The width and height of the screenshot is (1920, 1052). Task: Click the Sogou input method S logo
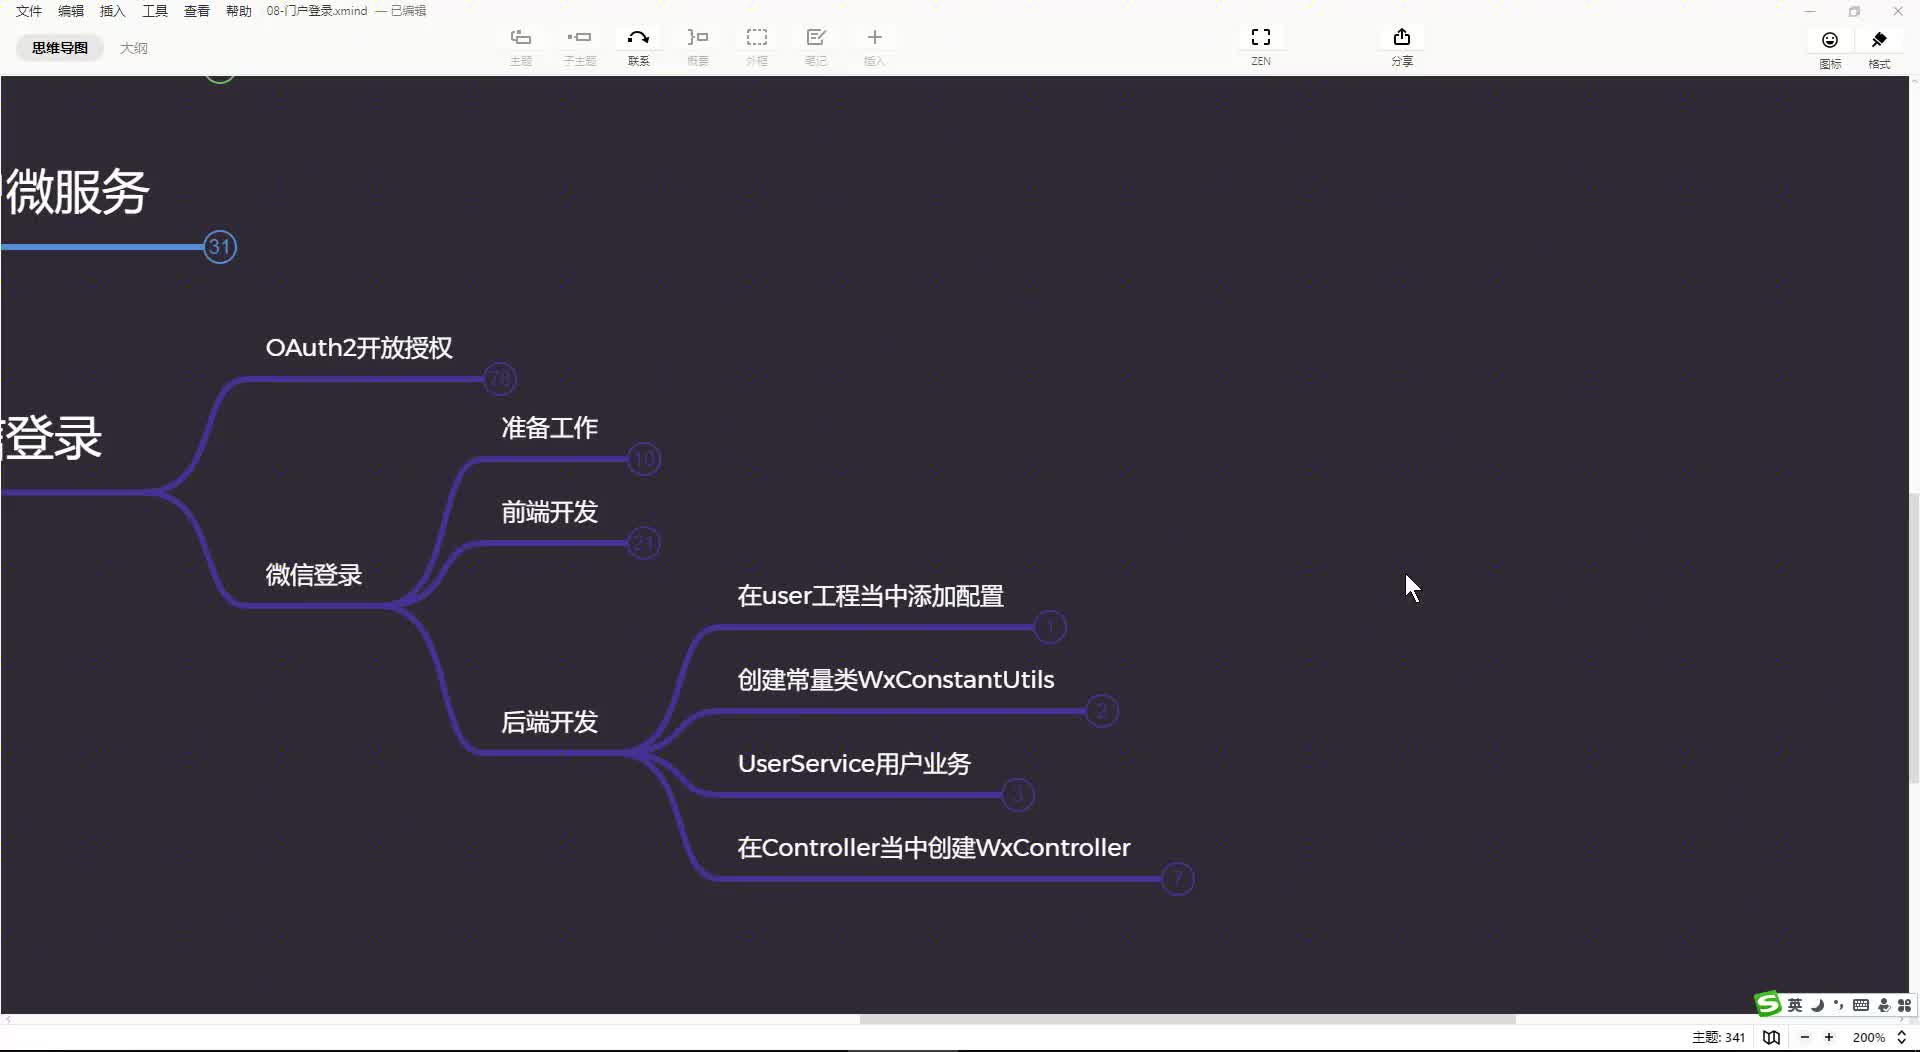[x=1768, y=1004]
